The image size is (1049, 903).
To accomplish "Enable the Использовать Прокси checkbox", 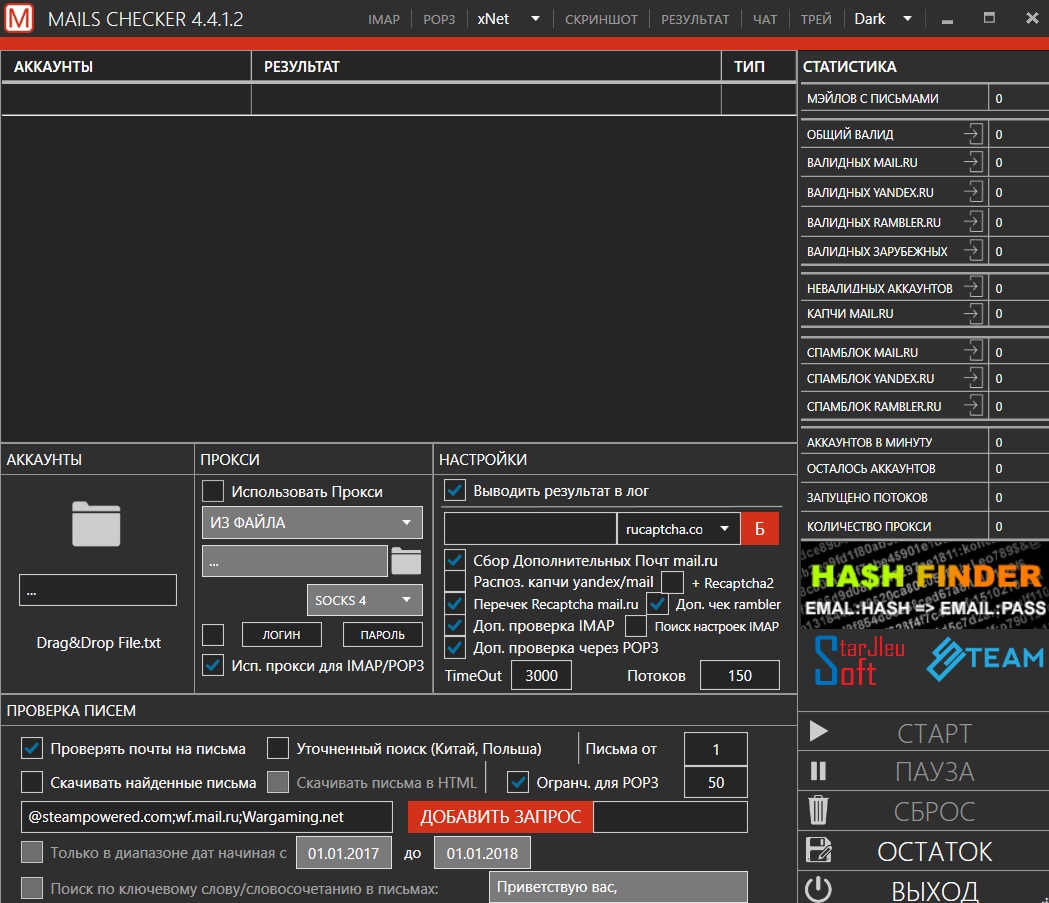I will [x=213, y=491].
